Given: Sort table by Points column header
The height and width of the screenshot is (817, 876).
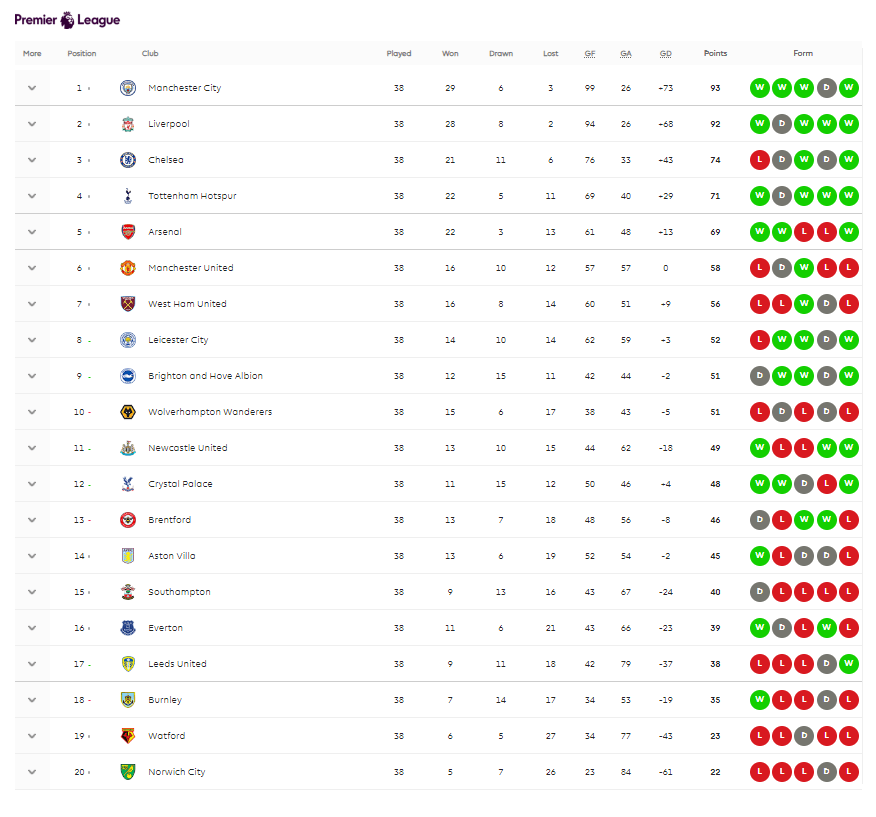Looking at the screenshot, I should pyautogui.click(x=715, y=54).
